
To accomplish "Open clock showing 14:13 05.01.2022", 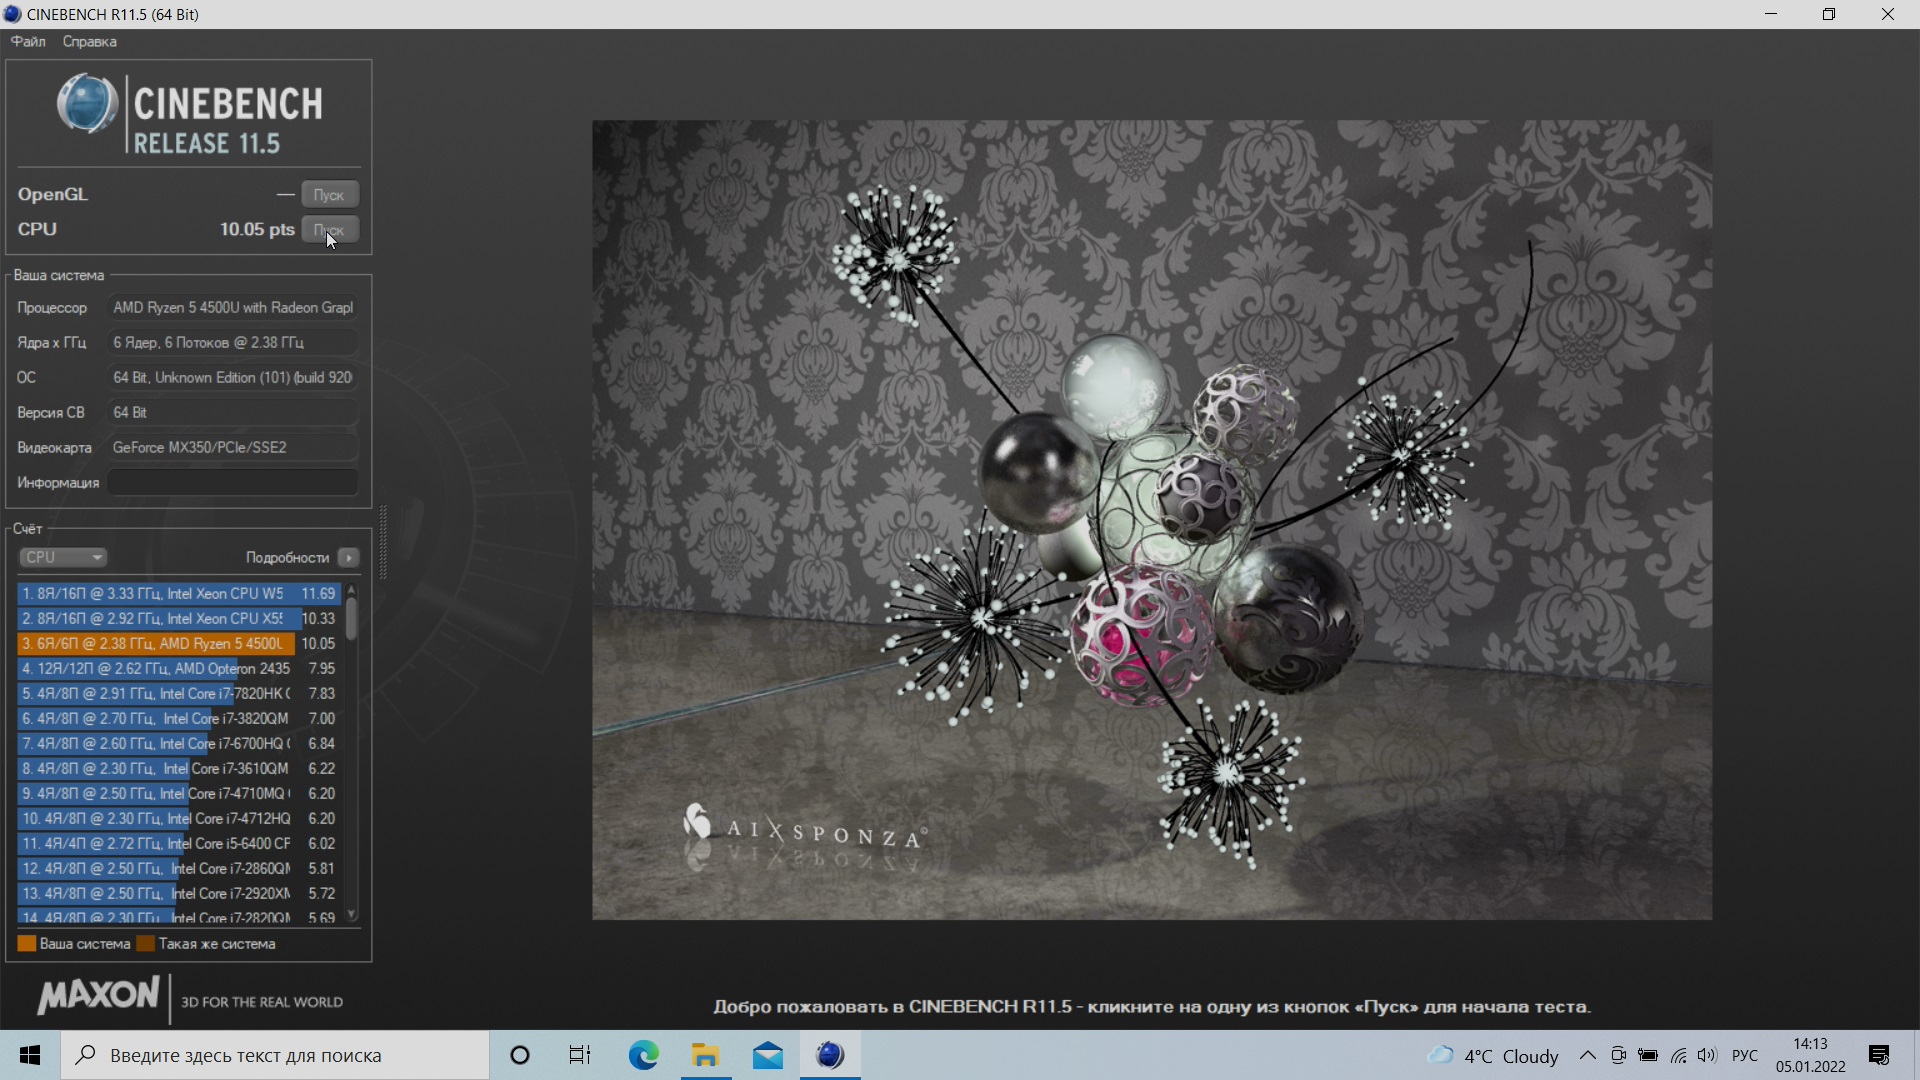I will (1811, 1055).
